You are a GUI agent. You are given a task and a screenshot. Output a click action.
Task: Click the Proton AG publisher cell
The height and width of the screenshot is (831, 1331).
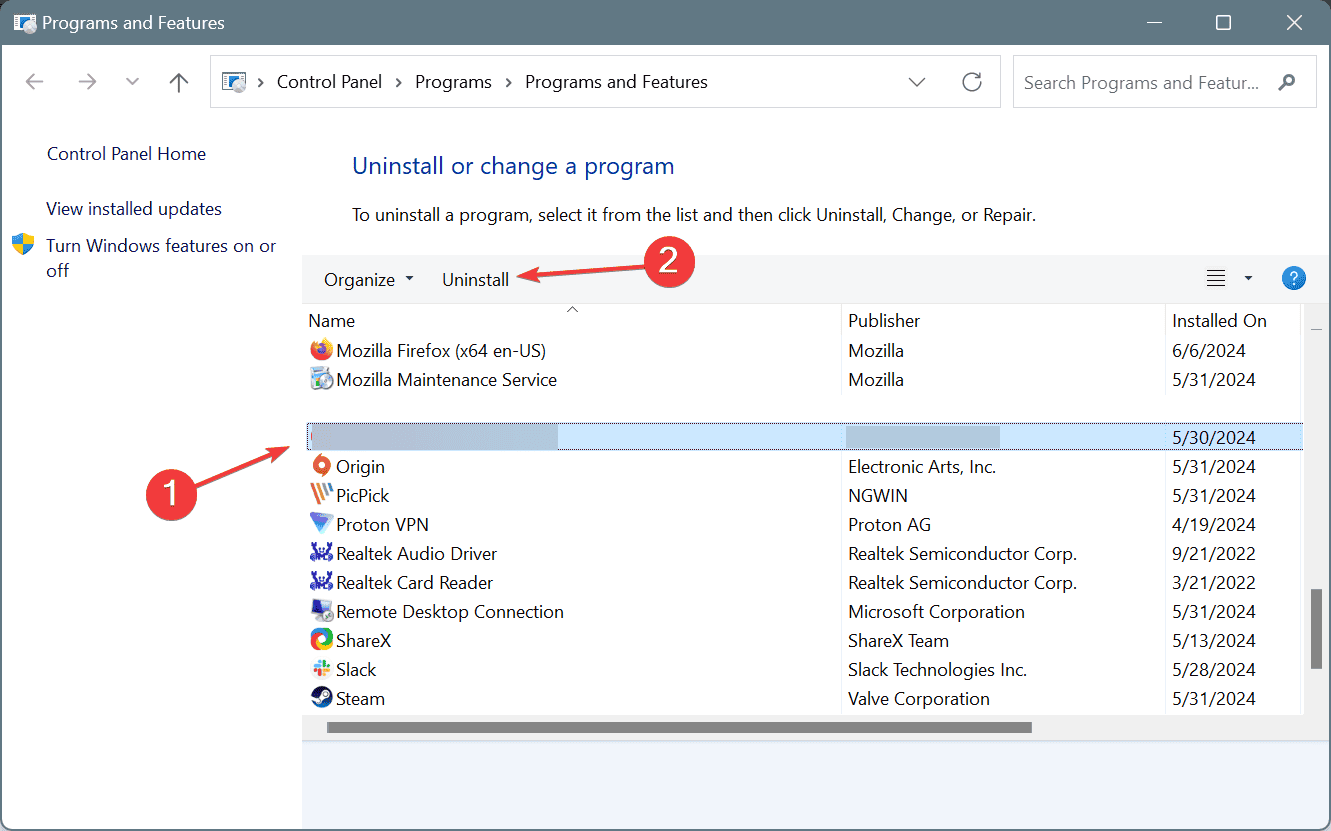tap(890, 525)
